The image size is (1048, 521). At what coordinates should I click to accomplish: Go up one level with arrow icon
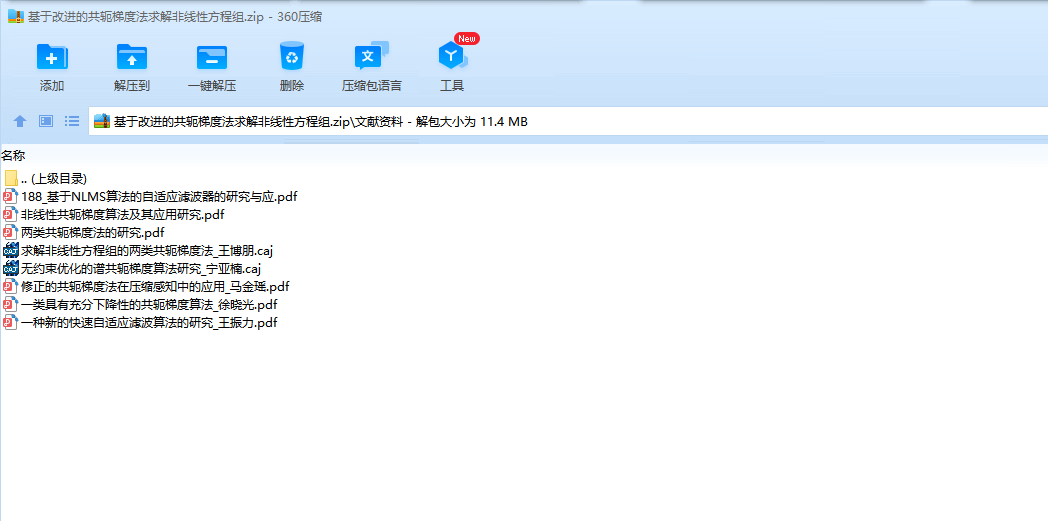click(x=20, y=121)
